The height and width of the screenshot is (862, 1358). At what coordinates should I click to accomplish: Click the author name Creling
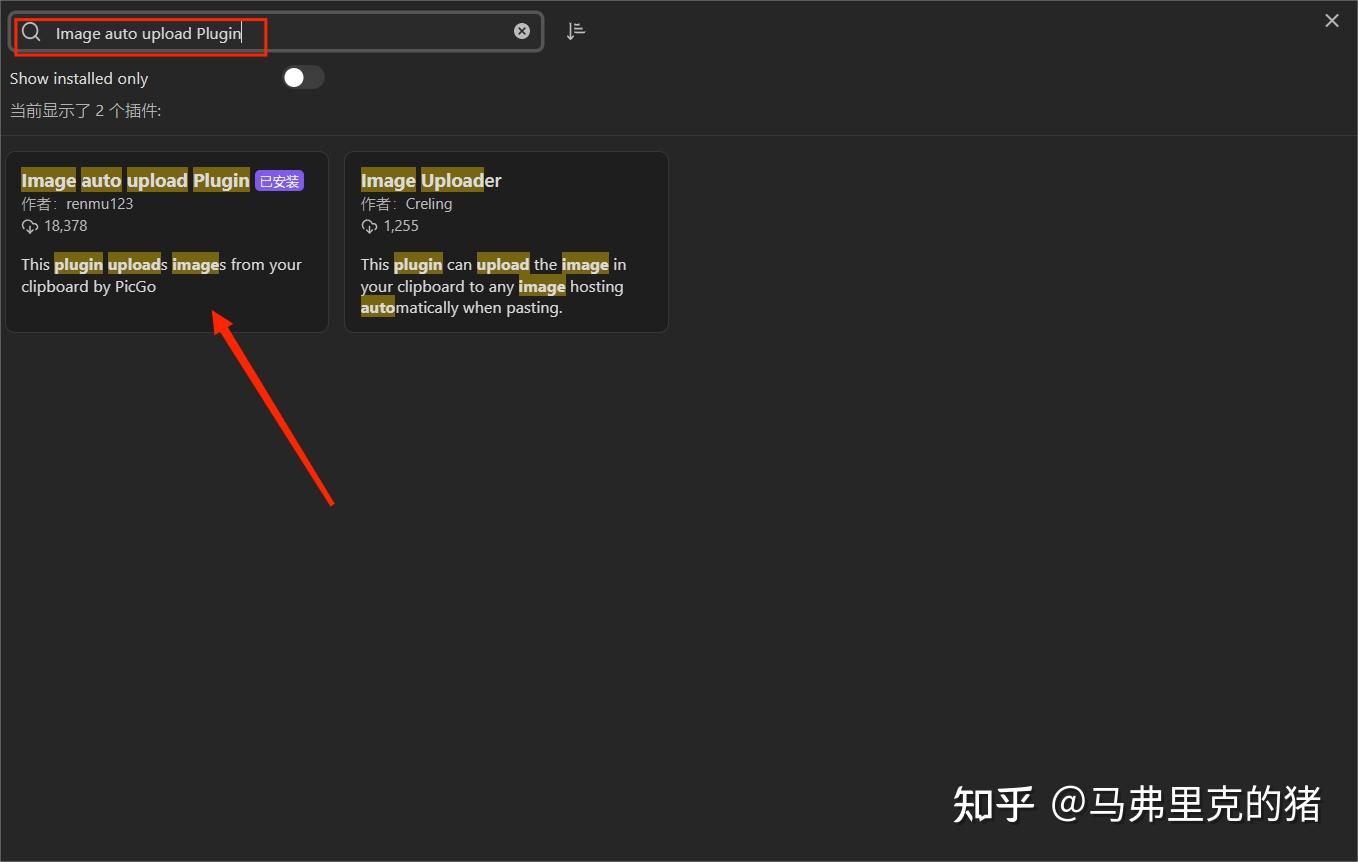click(x=429, y=203)
